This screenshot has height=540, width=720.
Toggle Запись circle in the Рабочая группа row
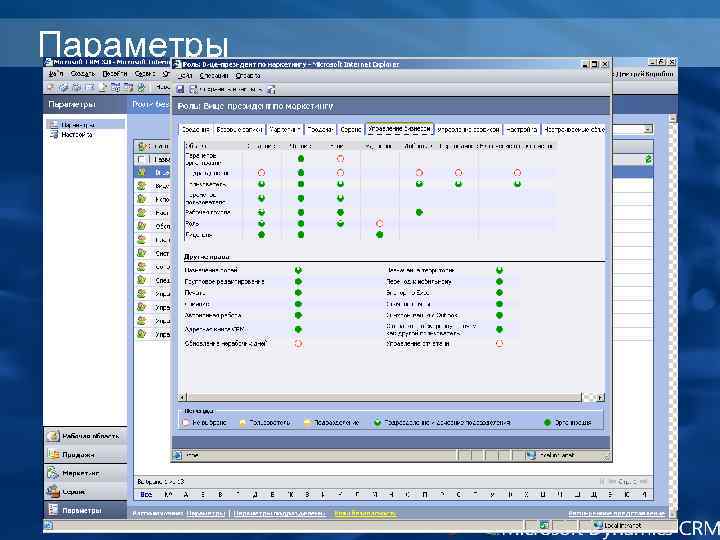point(340,212)
